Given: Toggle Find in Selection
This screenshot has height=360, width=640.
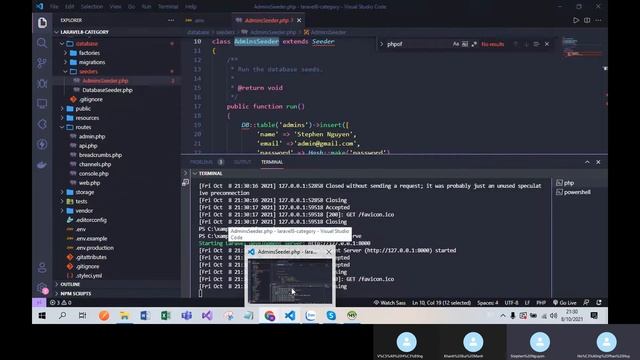Looking at the screenshot, I should click(536, 44).
